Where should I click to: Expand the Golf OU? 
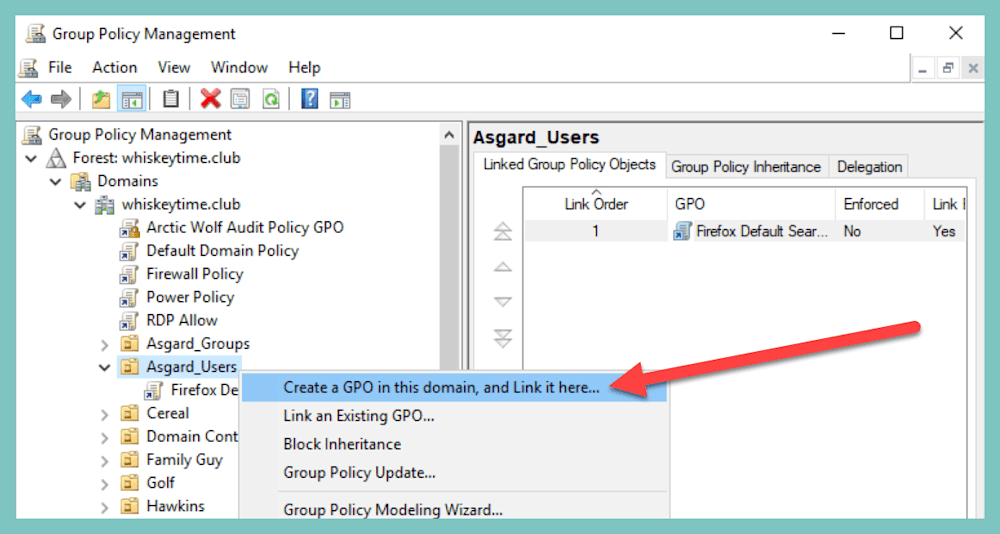pos(105,484)
